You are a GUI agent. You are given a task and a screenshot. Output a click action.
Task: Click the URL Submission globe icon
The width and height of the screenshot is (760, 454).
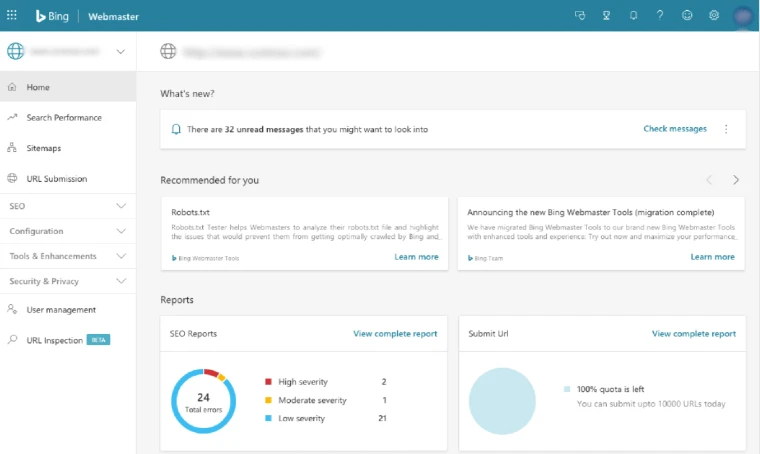pyautogui.click(x=12, y=178)
